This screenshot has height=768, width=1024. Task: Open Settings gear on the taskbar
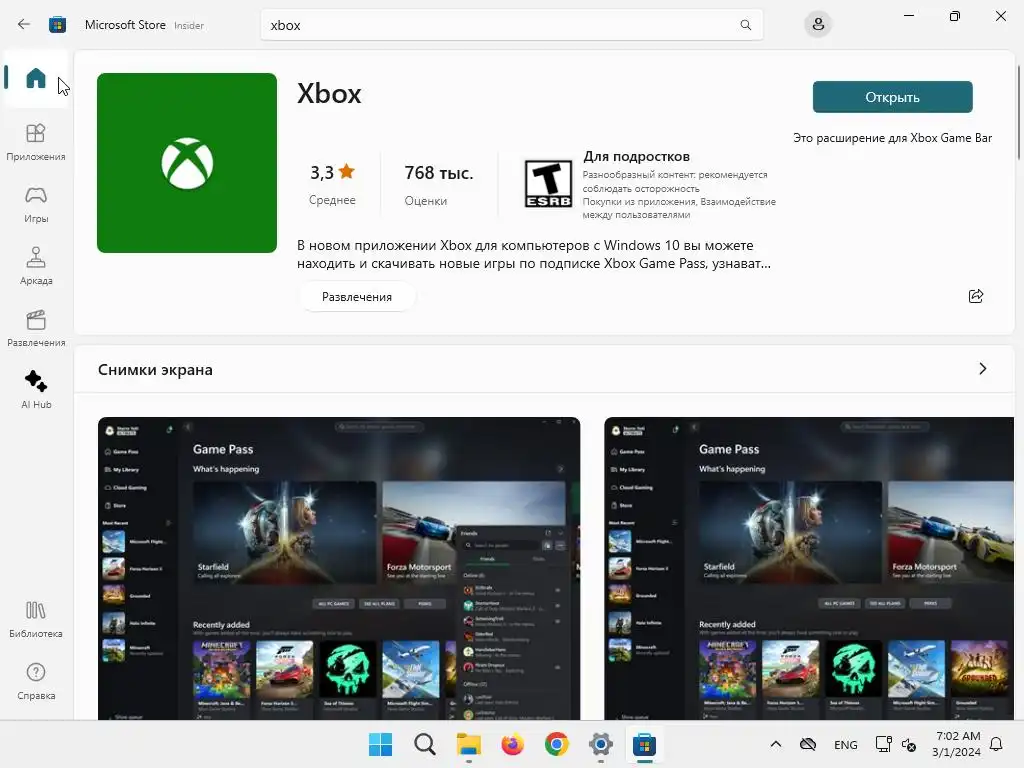pyautogui.click(x=600, y=744)
